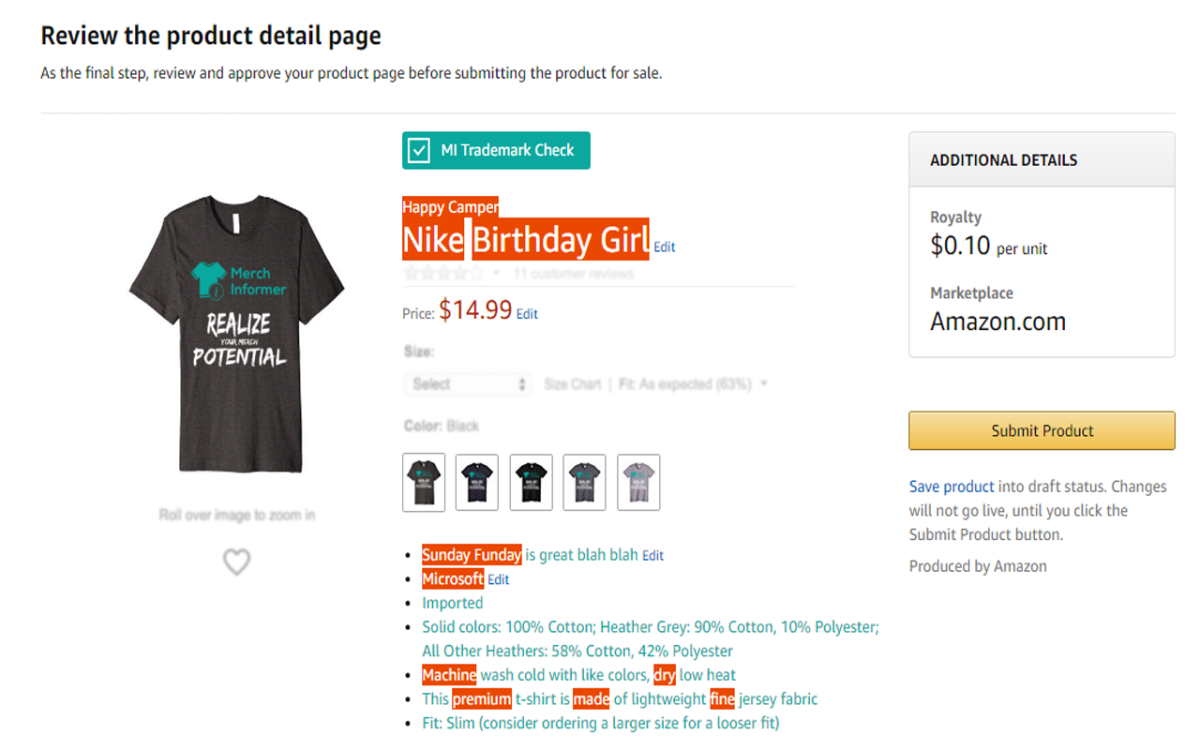Choose the fifth light grey shirt swatch
Screen dimensions: 1200x750
638,482
